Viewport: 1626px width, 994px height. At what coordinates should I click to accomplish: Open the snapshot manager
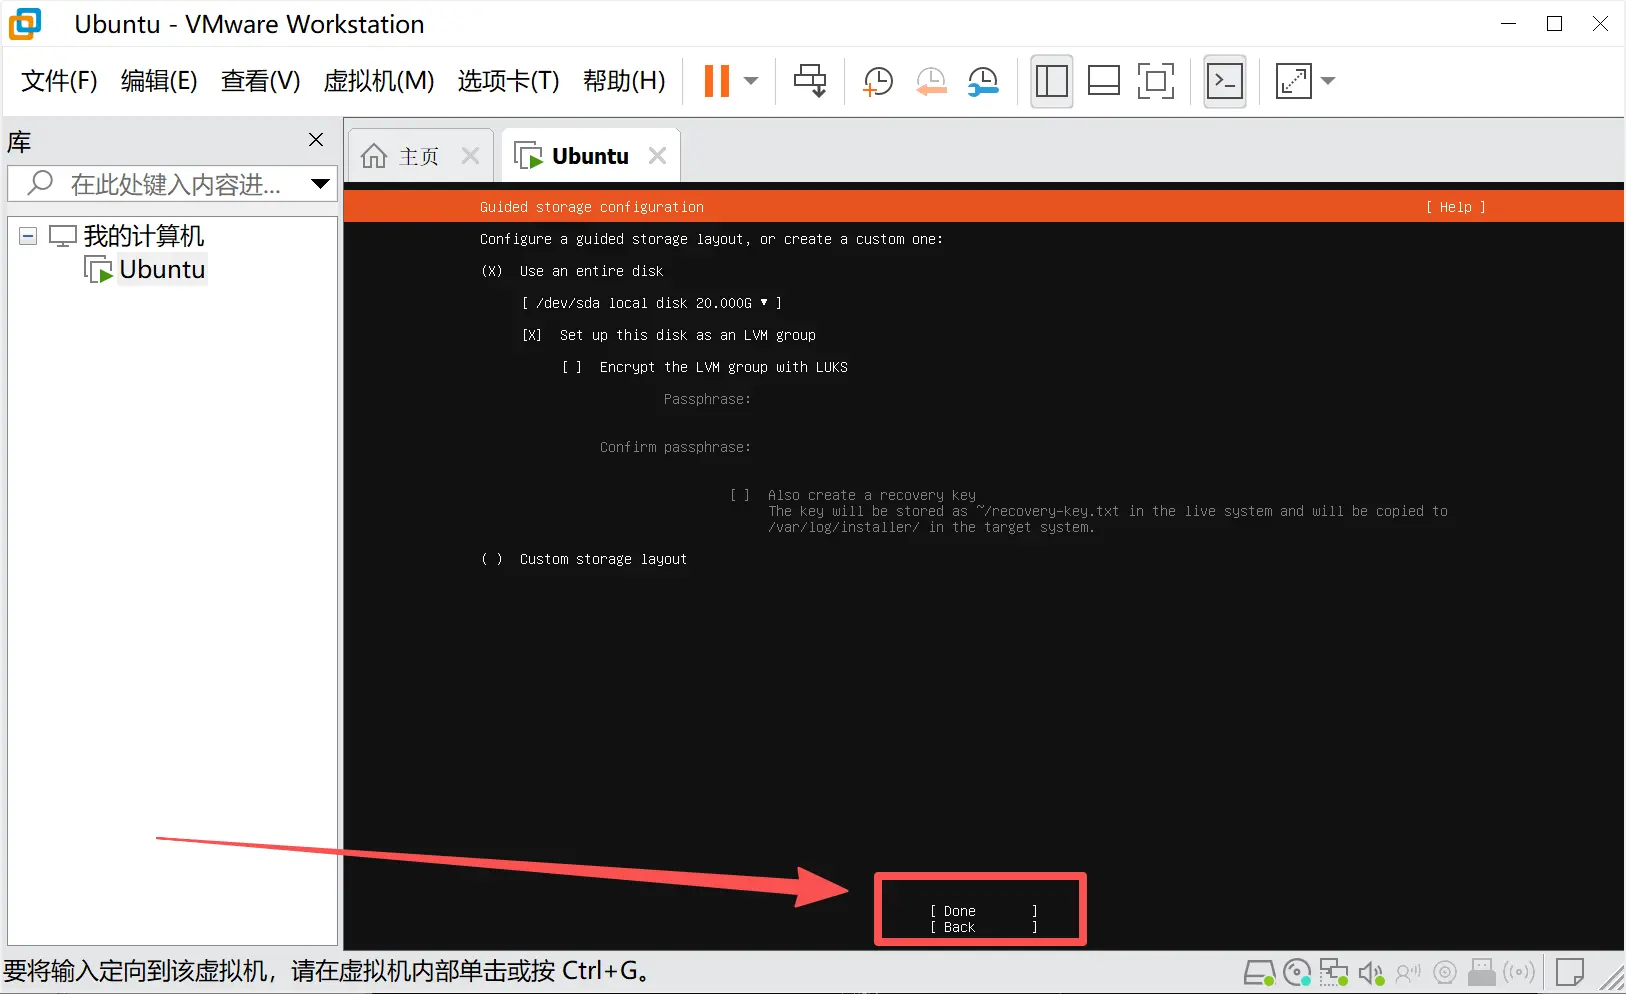tap(983, 81)
